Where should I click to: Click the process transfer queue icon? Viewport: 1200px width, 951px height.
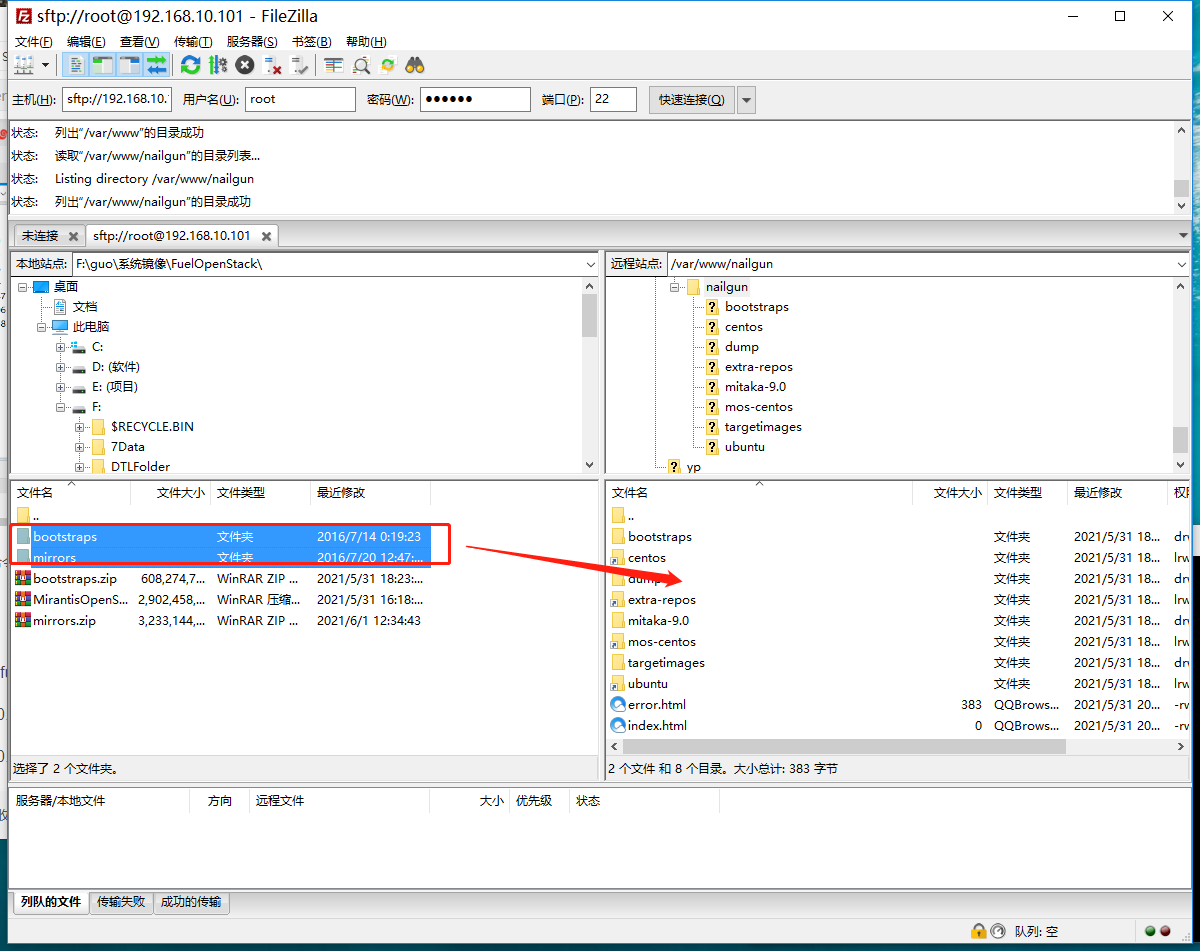(x=217, y=66)
